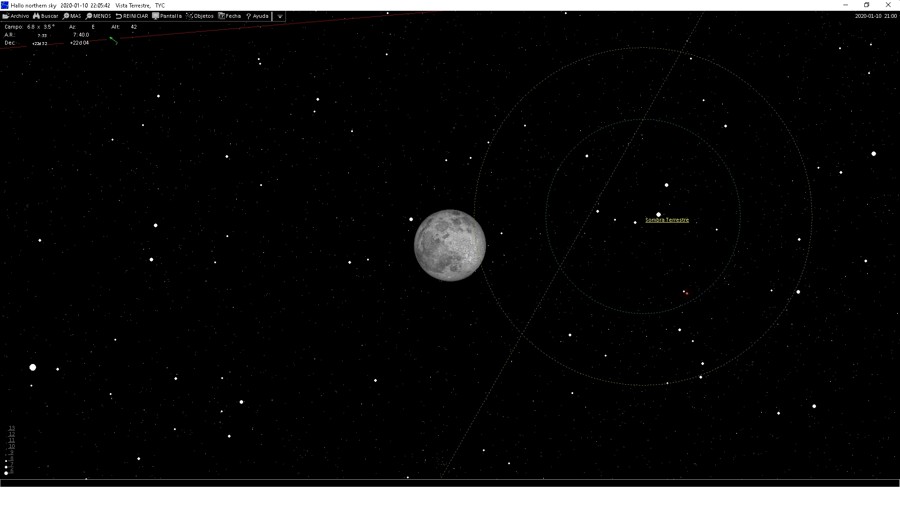Open the Fecha date menu
Screen dimensions: 900x506
tap(230, 16)
